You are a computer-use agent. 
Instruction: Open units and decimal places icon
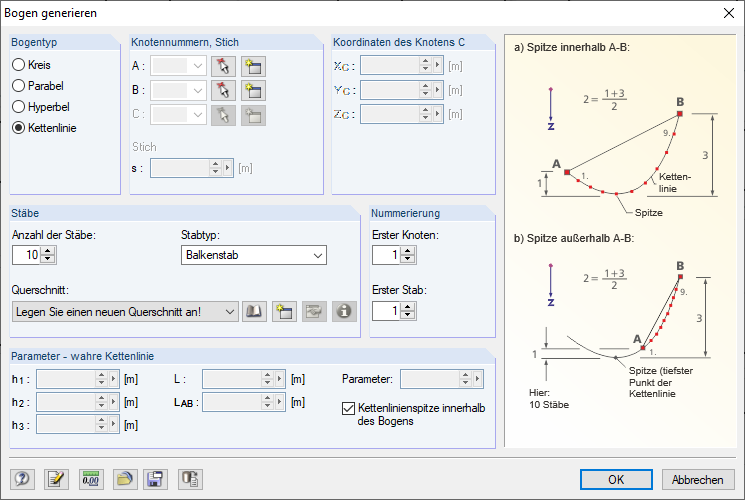coord(91,479)
